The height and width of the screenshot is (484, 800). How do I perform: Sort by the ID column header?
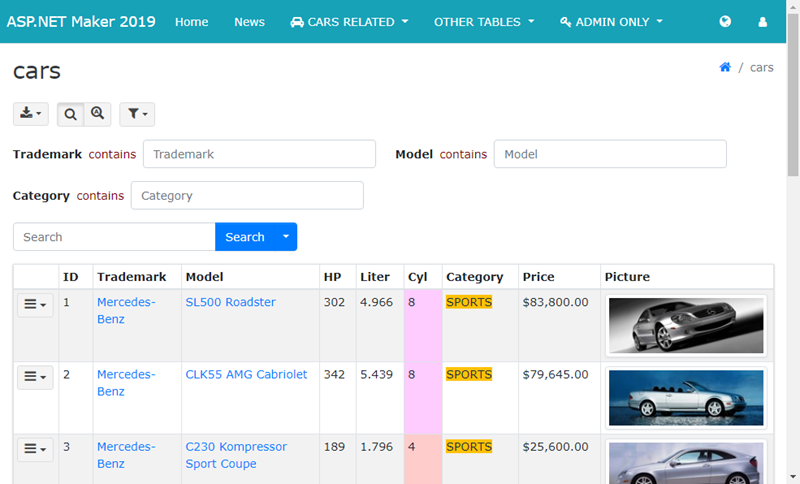point(70,276)
